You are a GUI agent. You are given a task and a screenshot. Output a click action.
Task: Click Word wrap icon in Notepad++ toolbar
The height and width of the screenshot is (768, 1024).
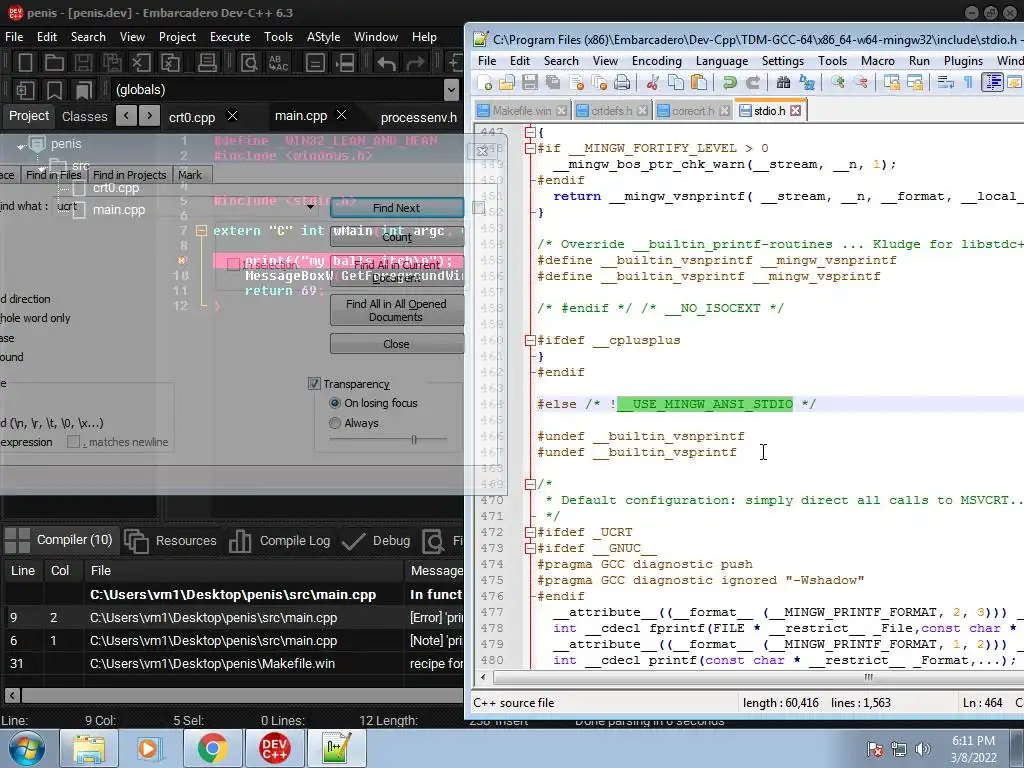click(945, 82)
